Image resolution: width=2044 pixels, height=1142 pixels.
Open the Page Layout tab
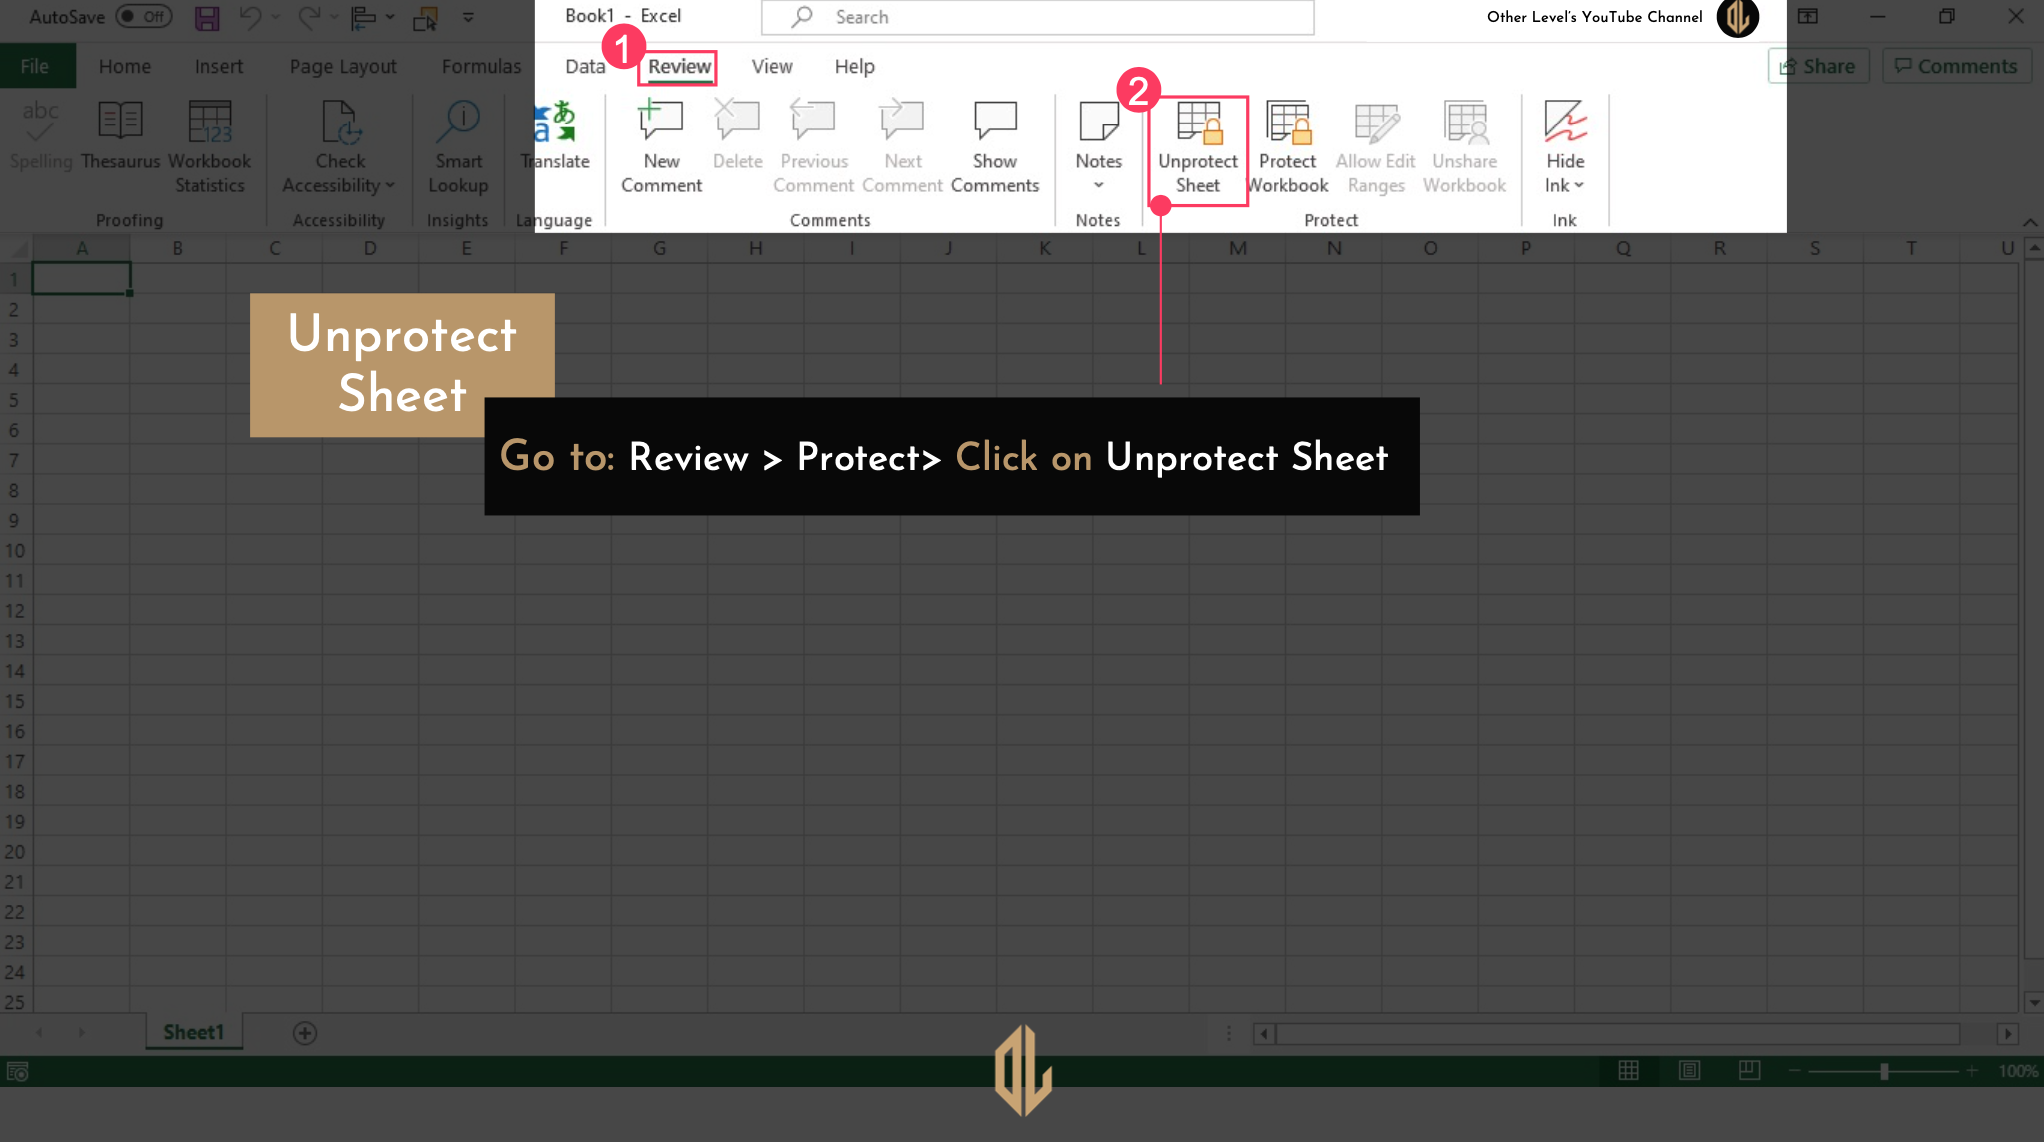click(x=343, y=66)
